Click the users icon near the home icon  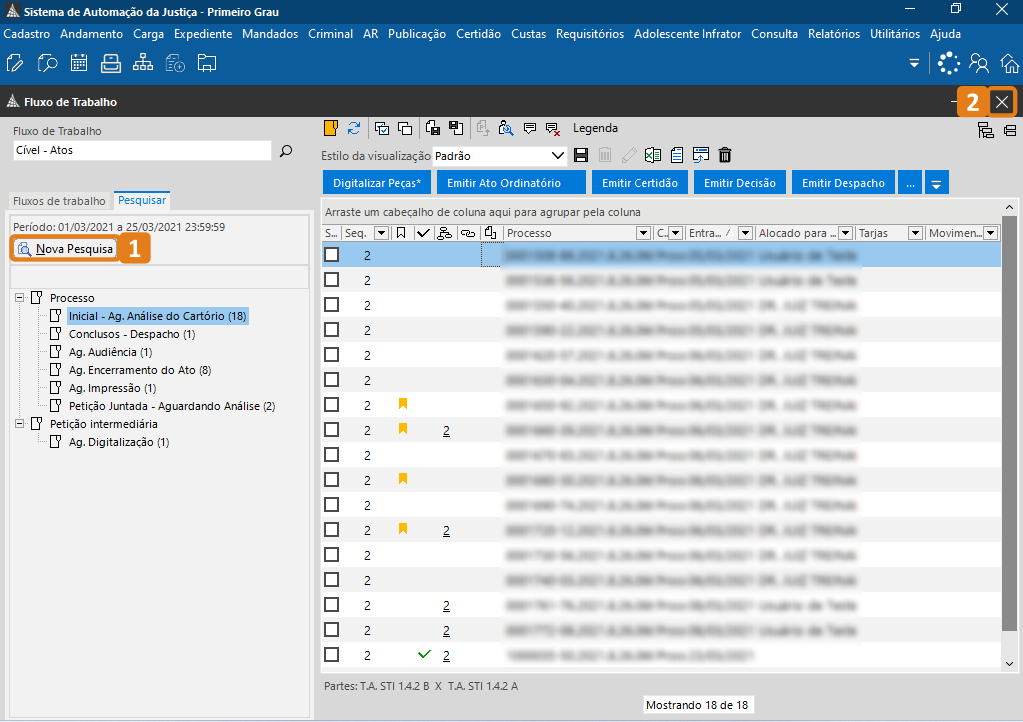point(979,63)
